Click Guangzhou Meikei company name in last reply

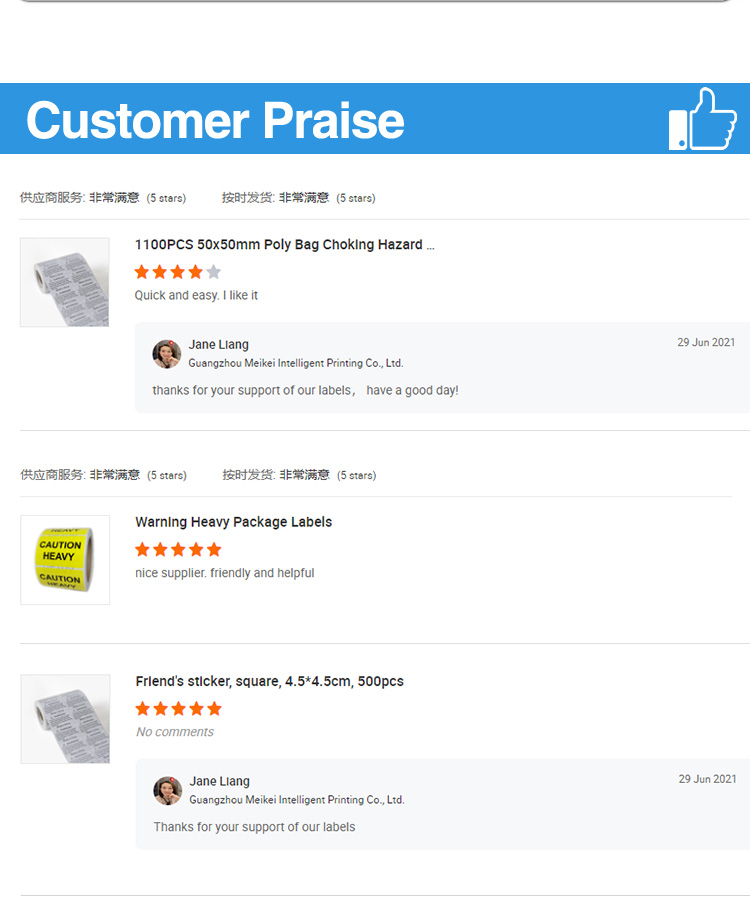point(297,800)
